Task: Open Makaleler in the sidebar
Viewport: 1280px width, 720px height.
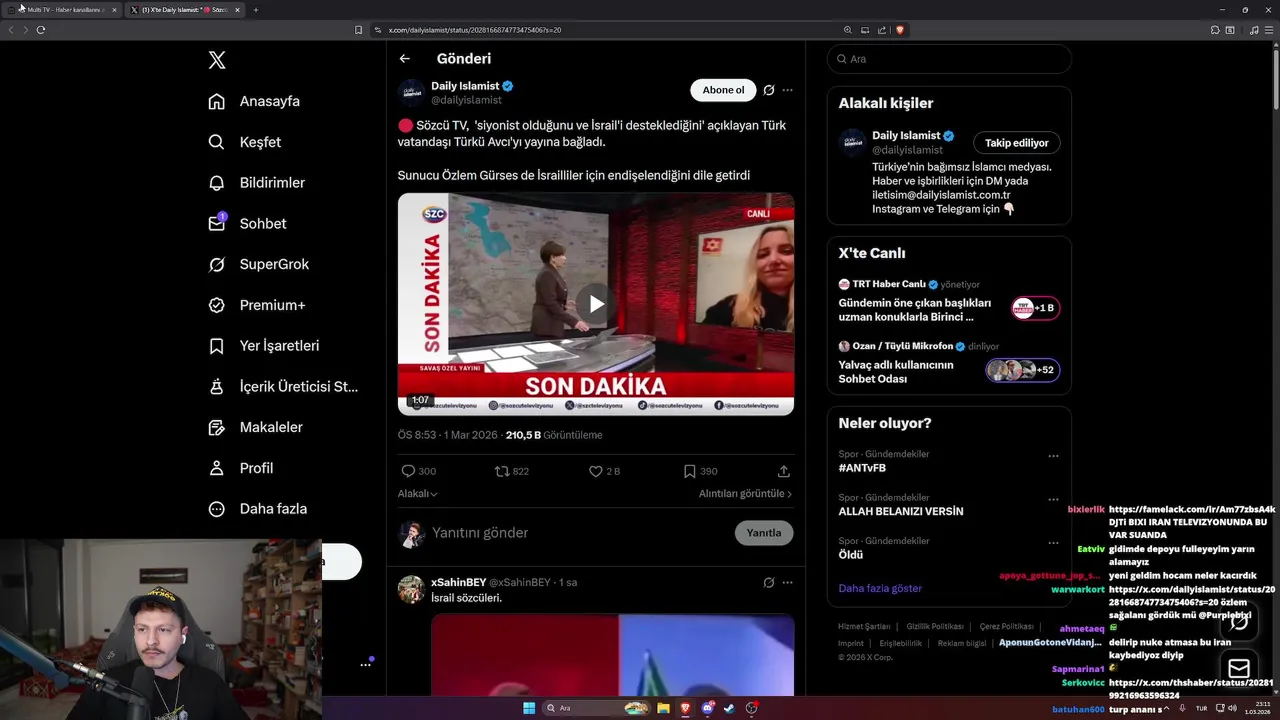Action: [x=255, y=427]
